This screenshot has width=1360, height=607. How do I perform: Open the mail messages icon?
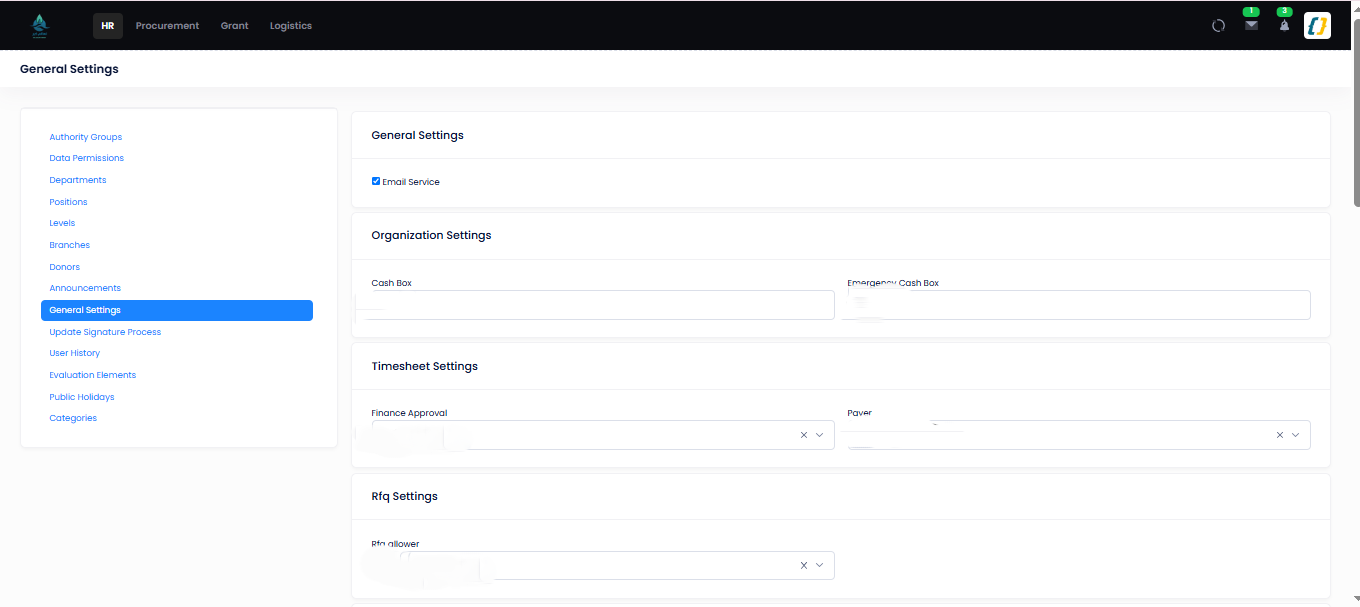[1251, 25]
